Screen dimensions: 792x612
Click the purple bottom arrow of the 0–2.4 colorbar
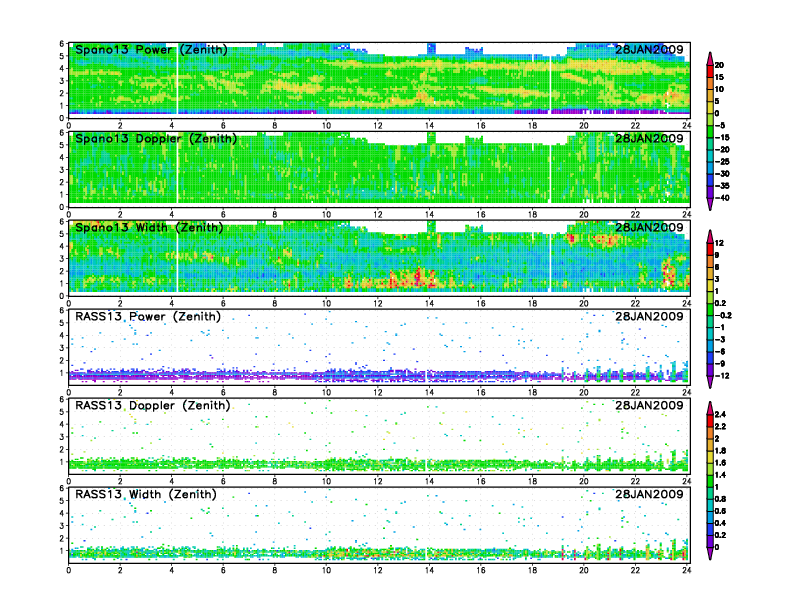(x=710, y=553)
